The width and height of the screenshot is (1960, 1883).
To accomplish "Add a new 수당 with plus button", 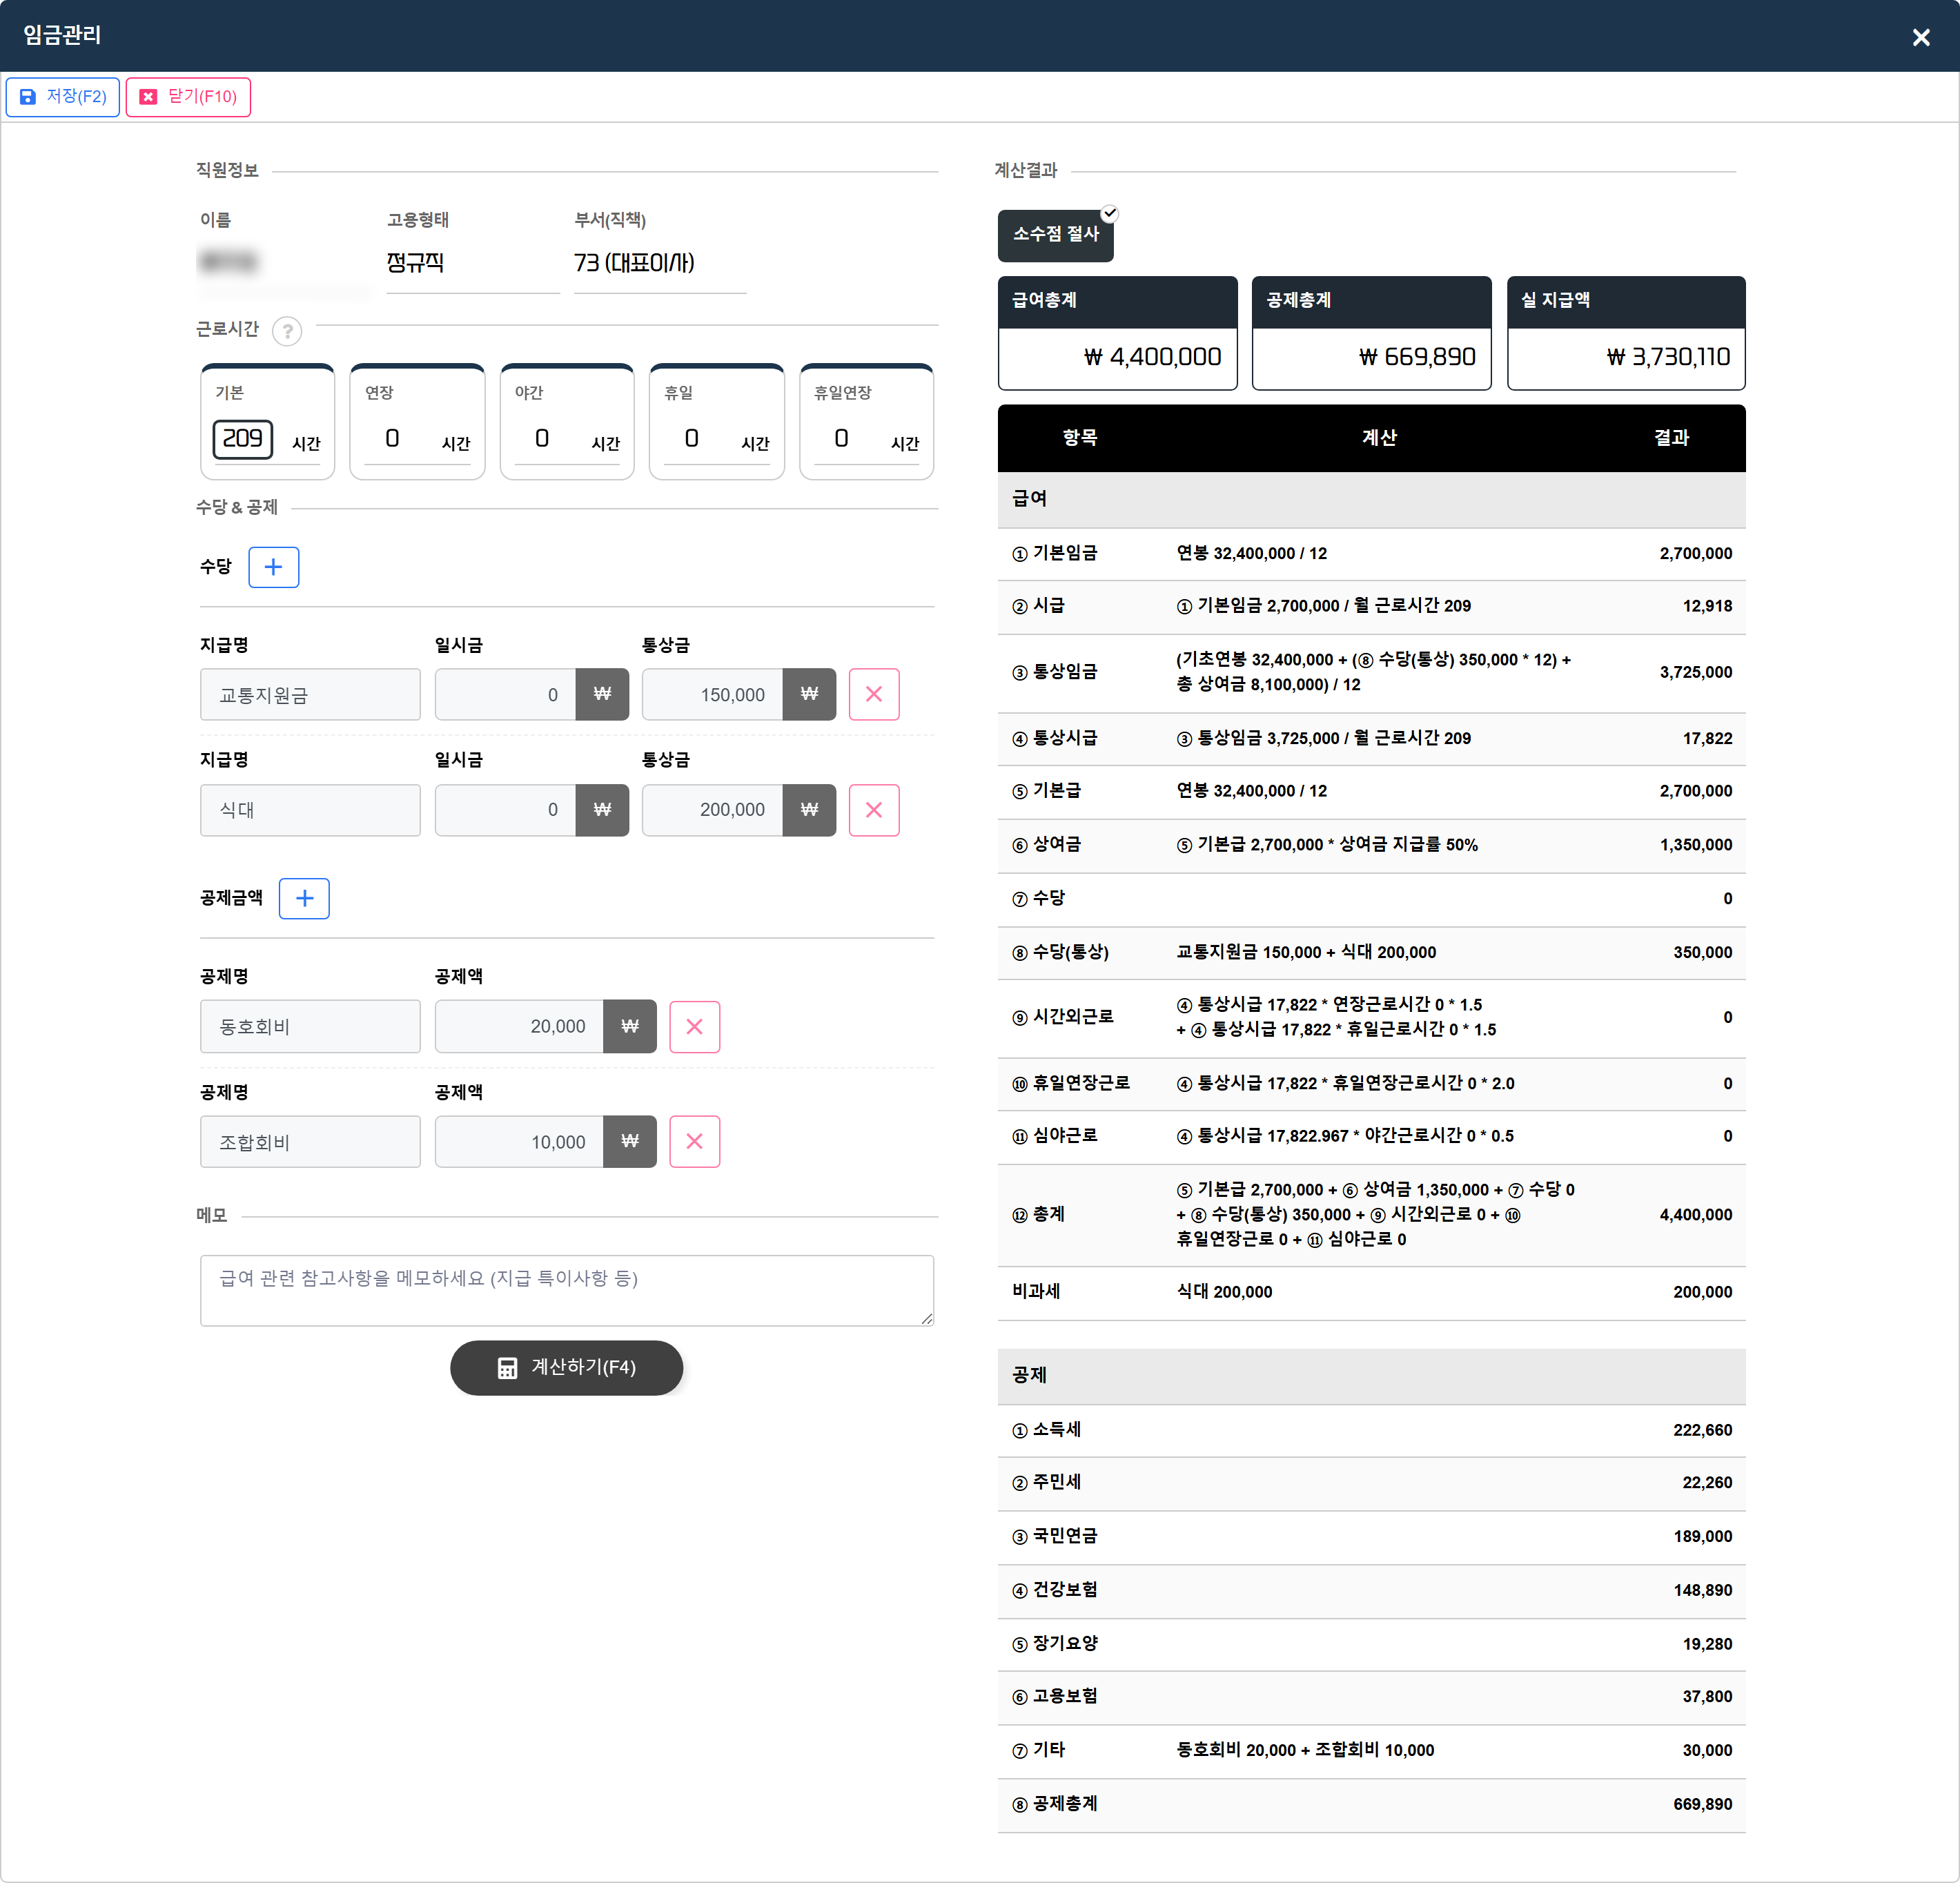I will [x=274, y=567].
